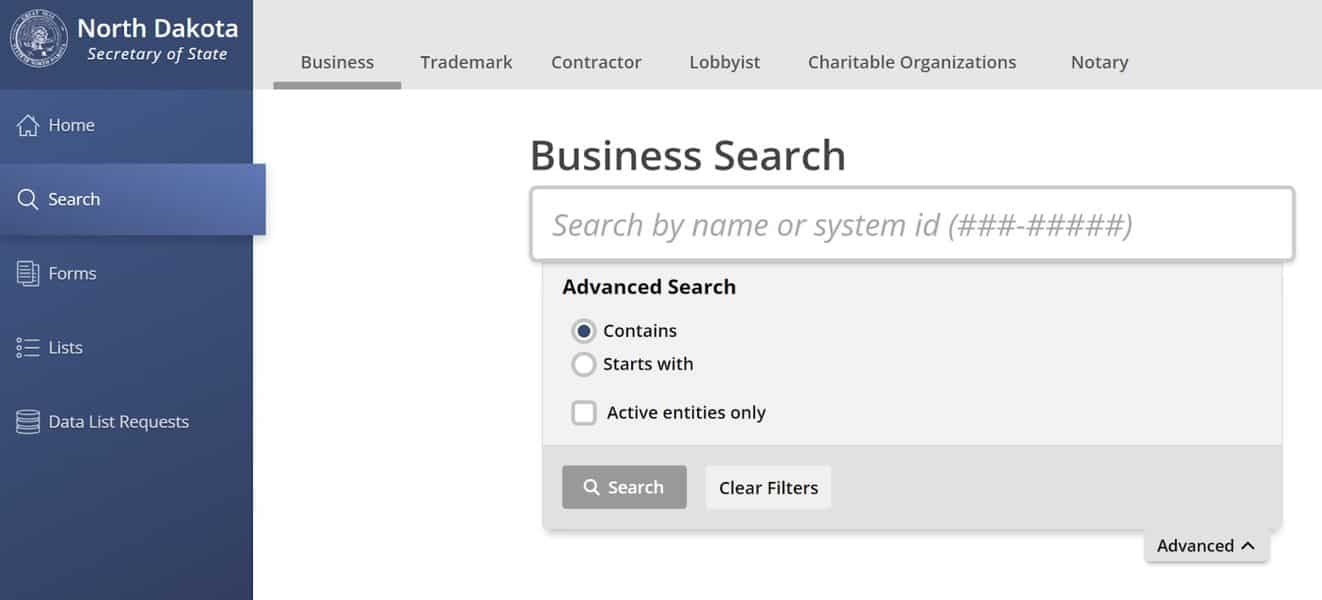Click the Clear Filters button
The image size is (1322, 600).
[768, 487]
